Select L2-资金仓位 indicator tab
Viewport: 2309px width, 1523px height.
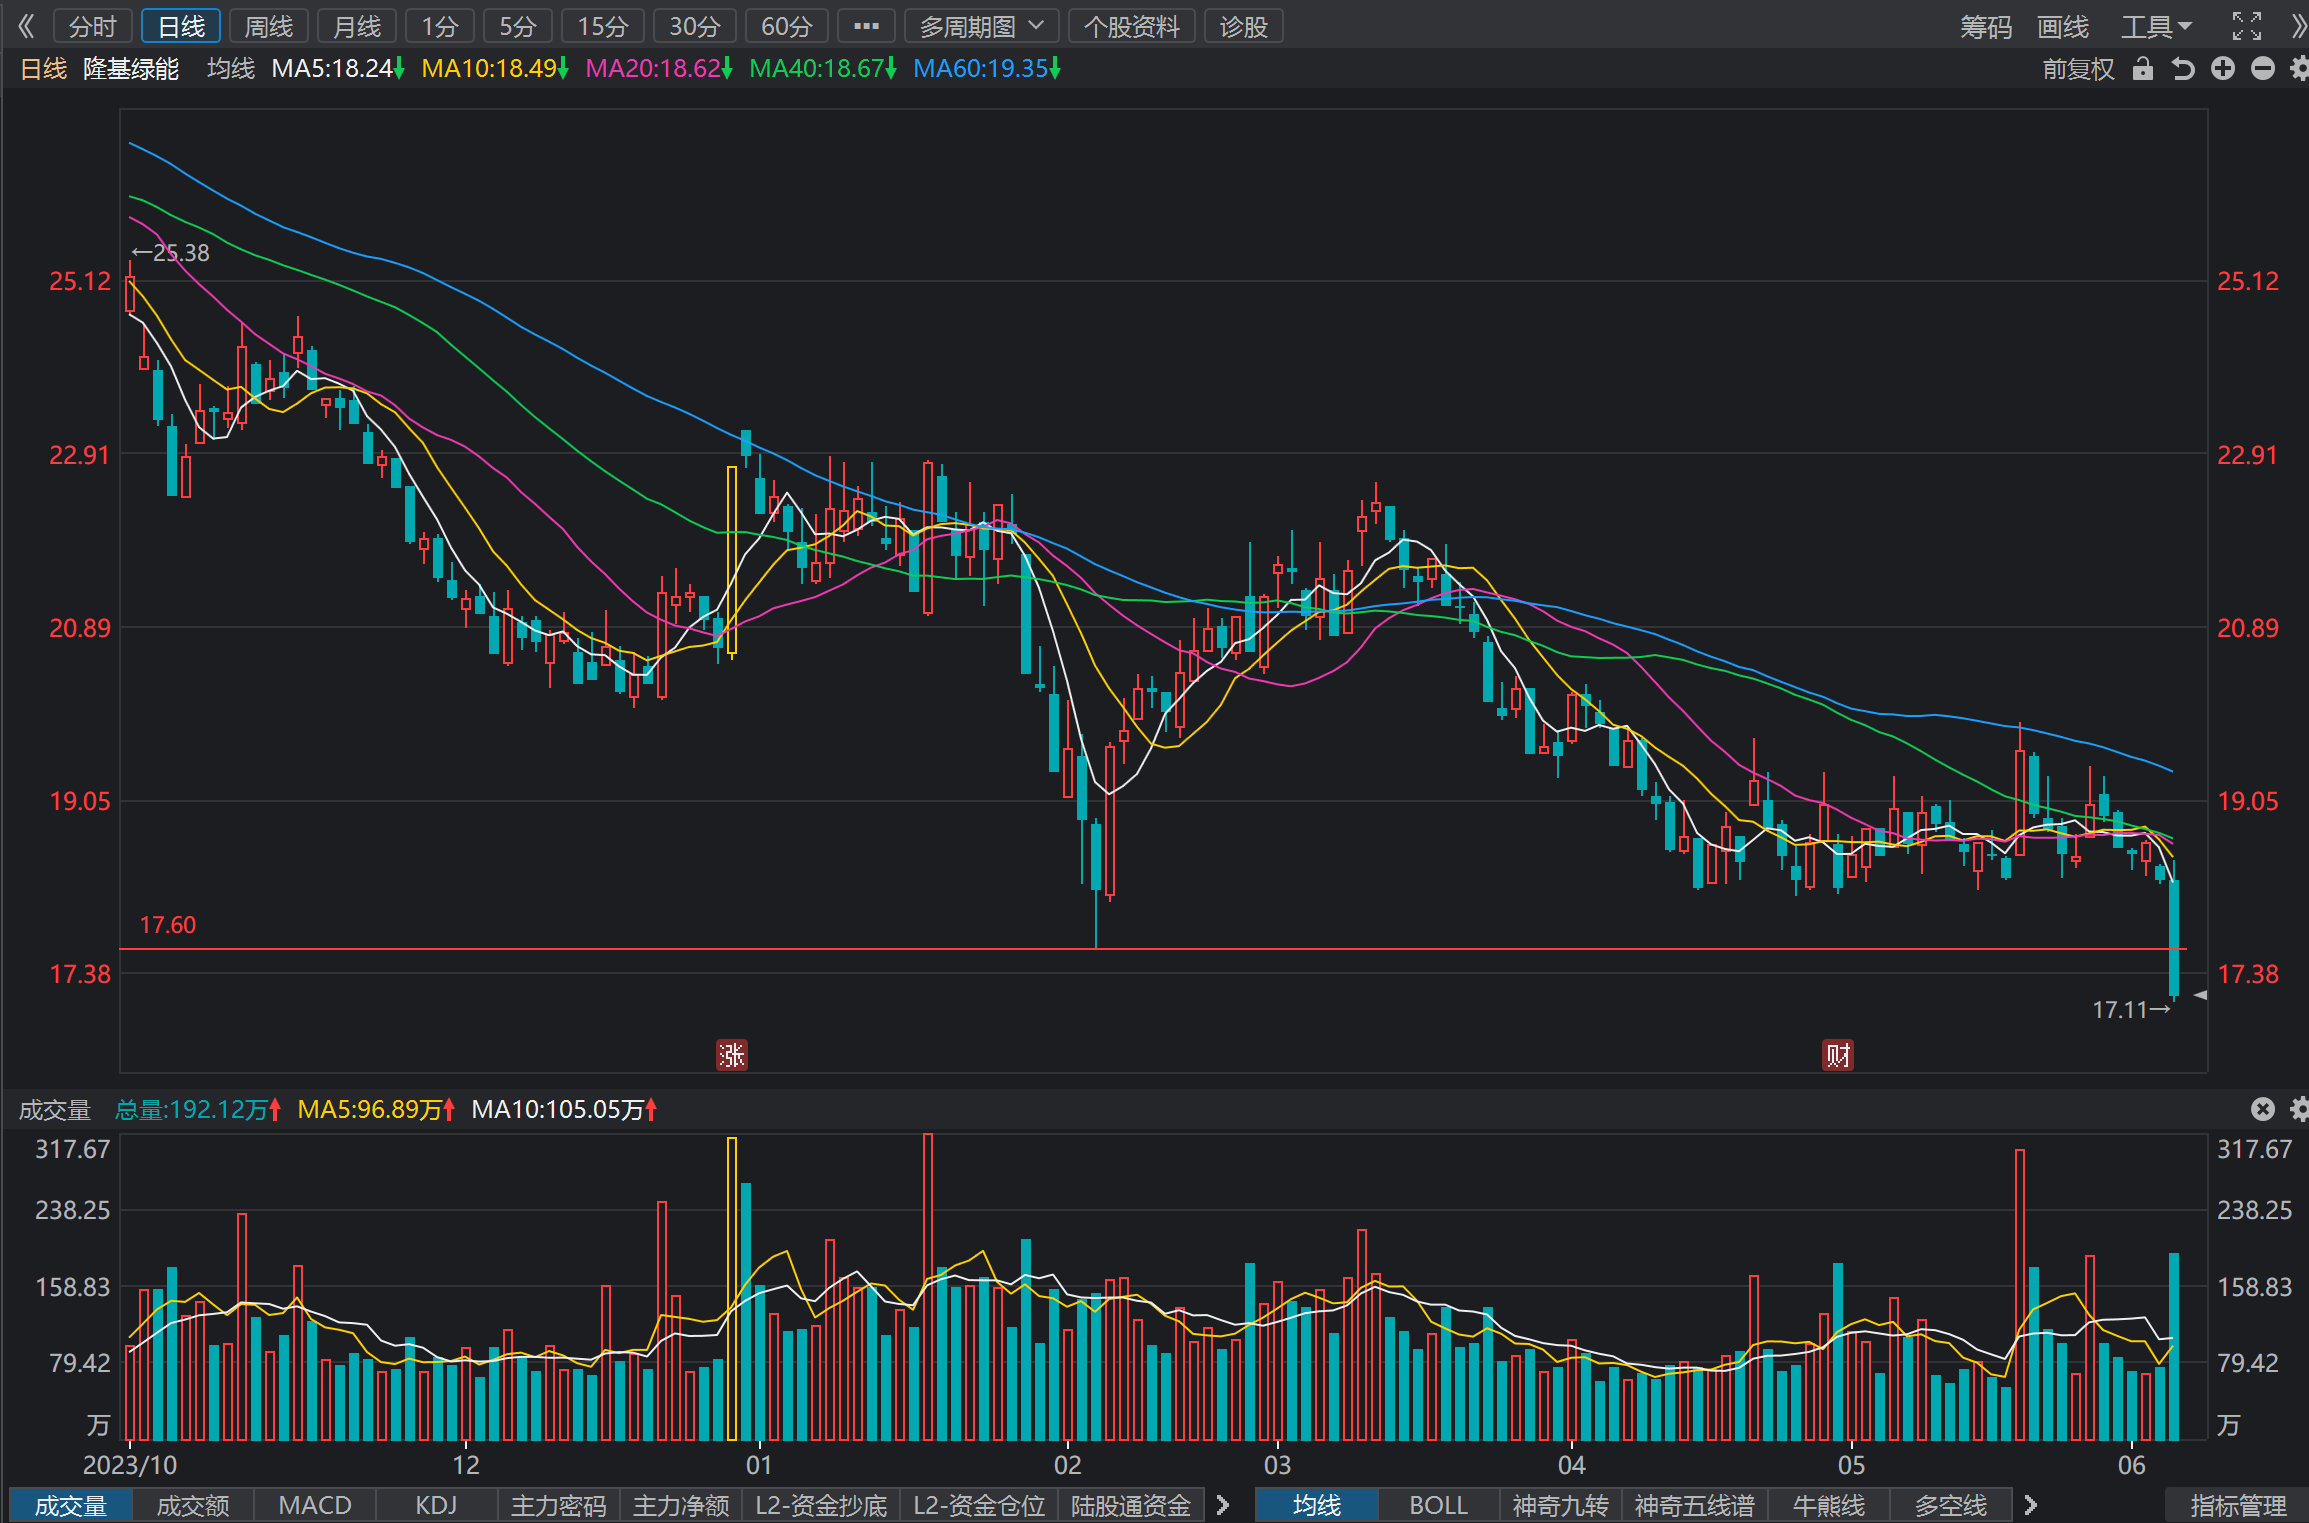tap(979, 1505)
